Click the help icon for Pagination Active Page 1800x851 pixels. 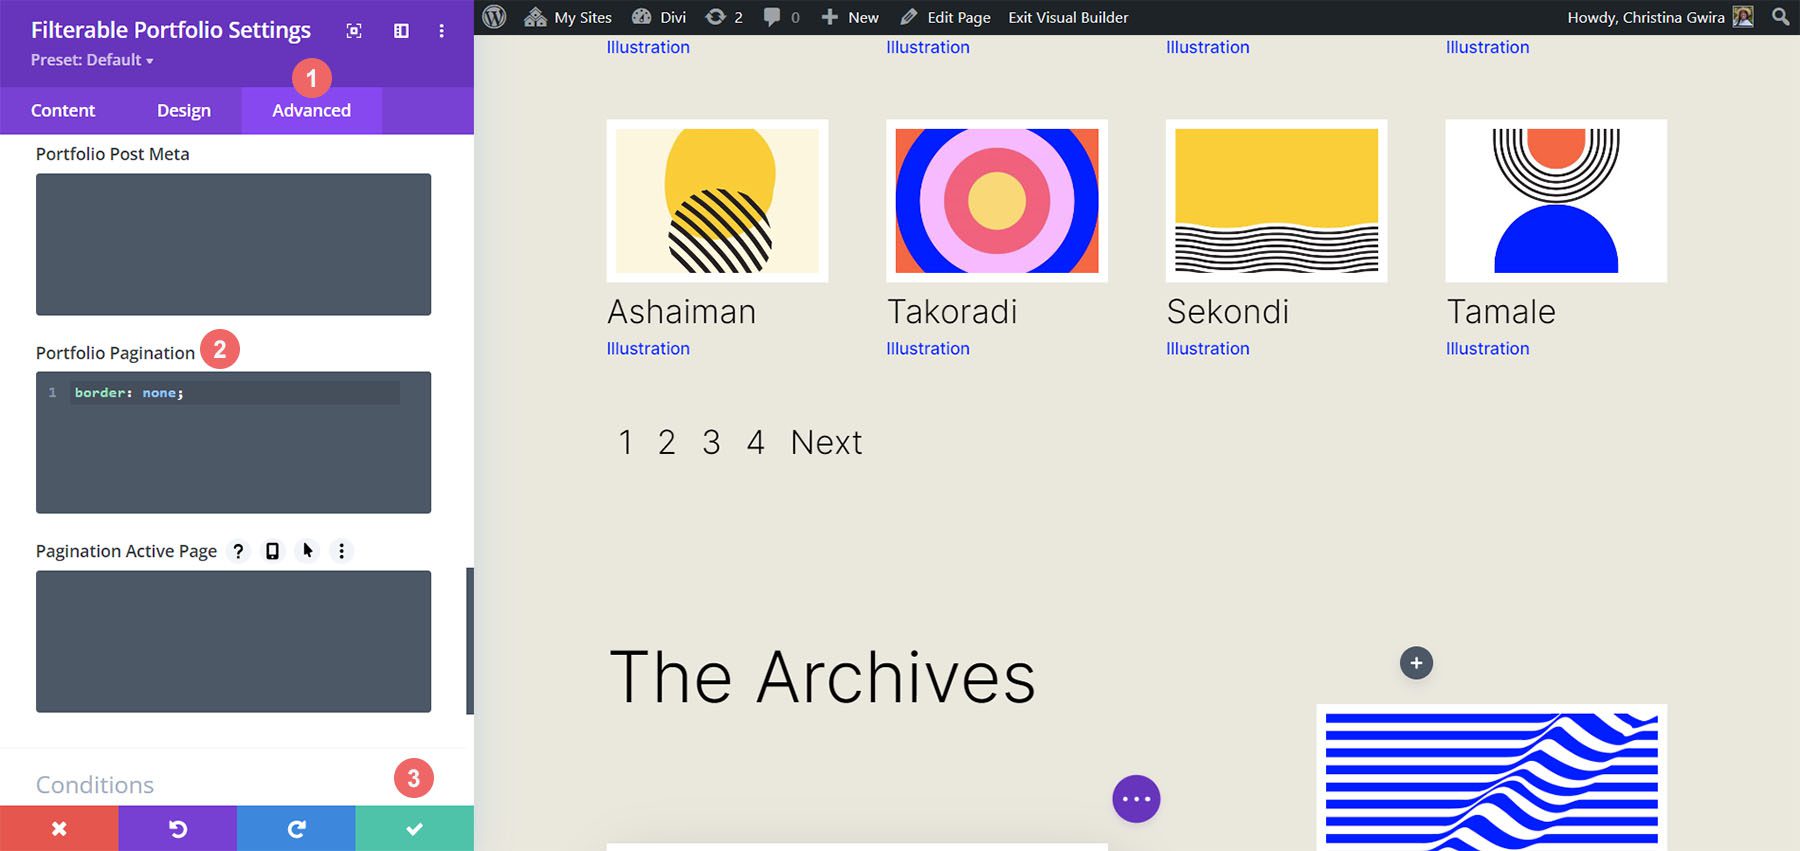pyautogui.click(x=238, y=551)
